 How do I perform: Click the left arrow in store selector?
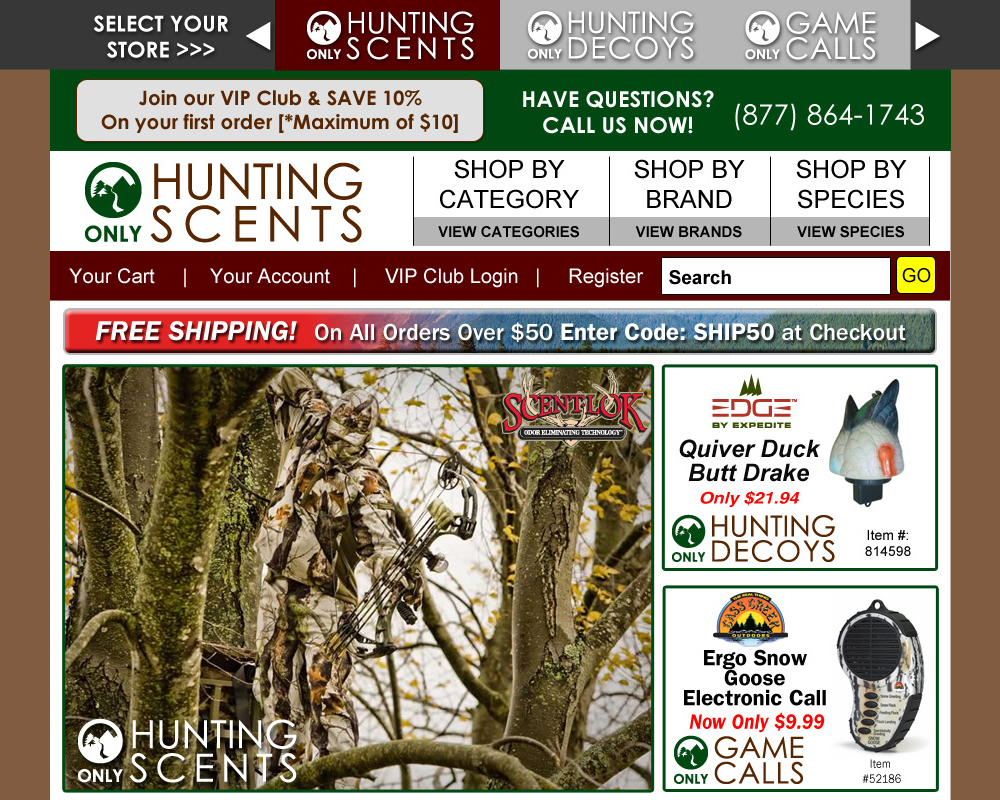click(x=259, y=36)
